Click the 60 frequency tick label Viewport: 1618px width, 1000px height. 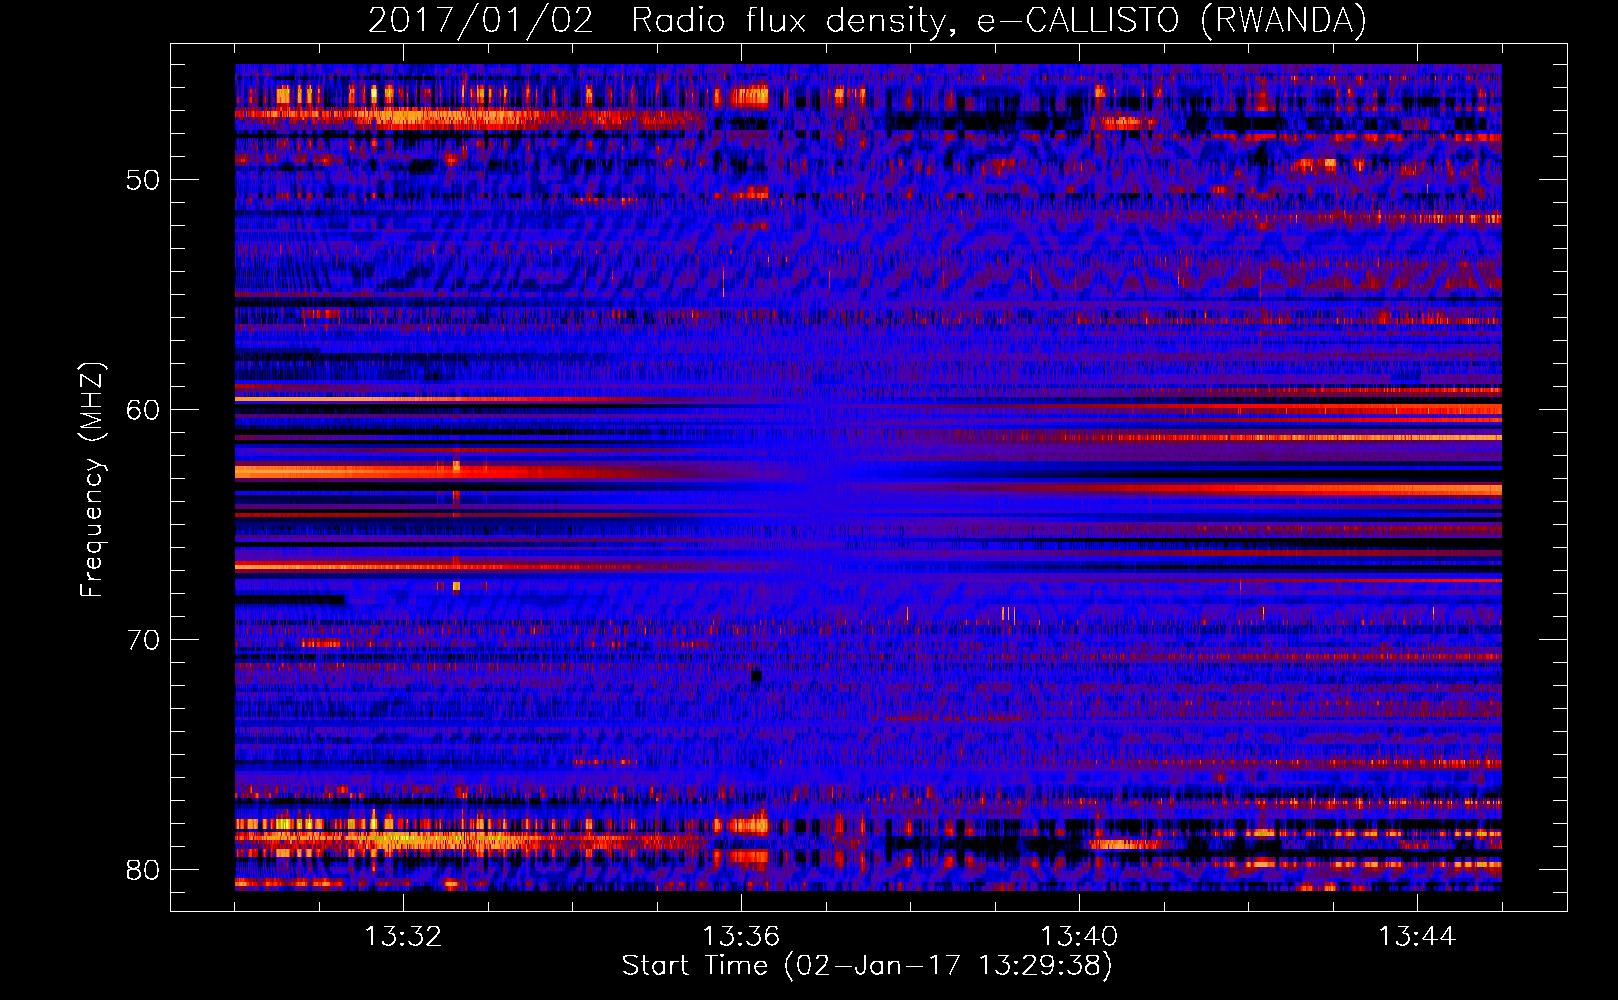click(x=143, y=410)
